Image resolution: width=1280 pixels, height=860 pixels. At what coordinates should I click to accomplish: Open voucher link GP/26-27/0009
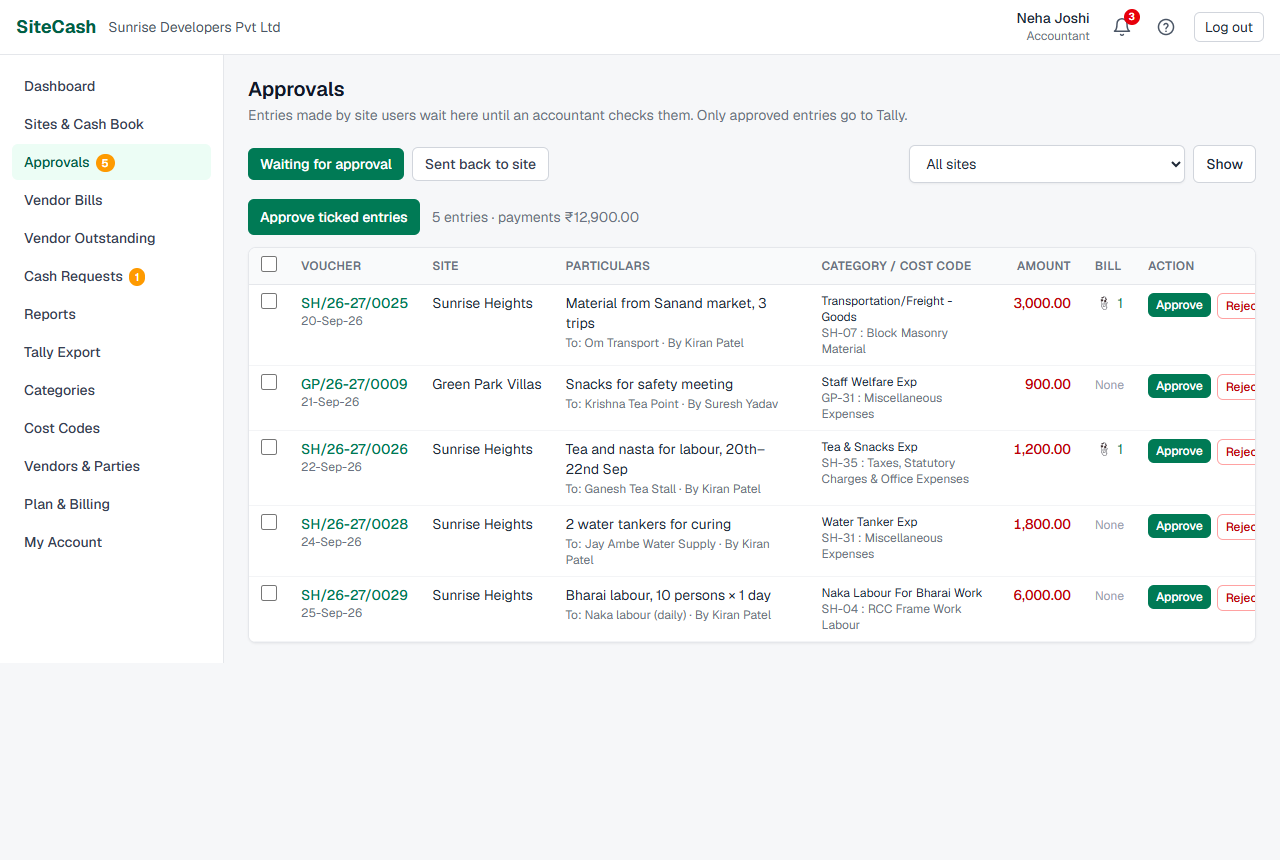coord(354,384)
